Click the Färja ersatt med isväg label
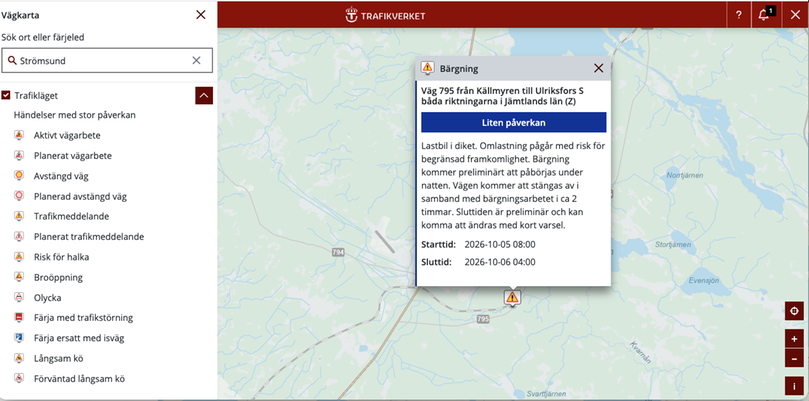Screen dimensions: 809x401 pyautogui.click(x=79, y=338)
